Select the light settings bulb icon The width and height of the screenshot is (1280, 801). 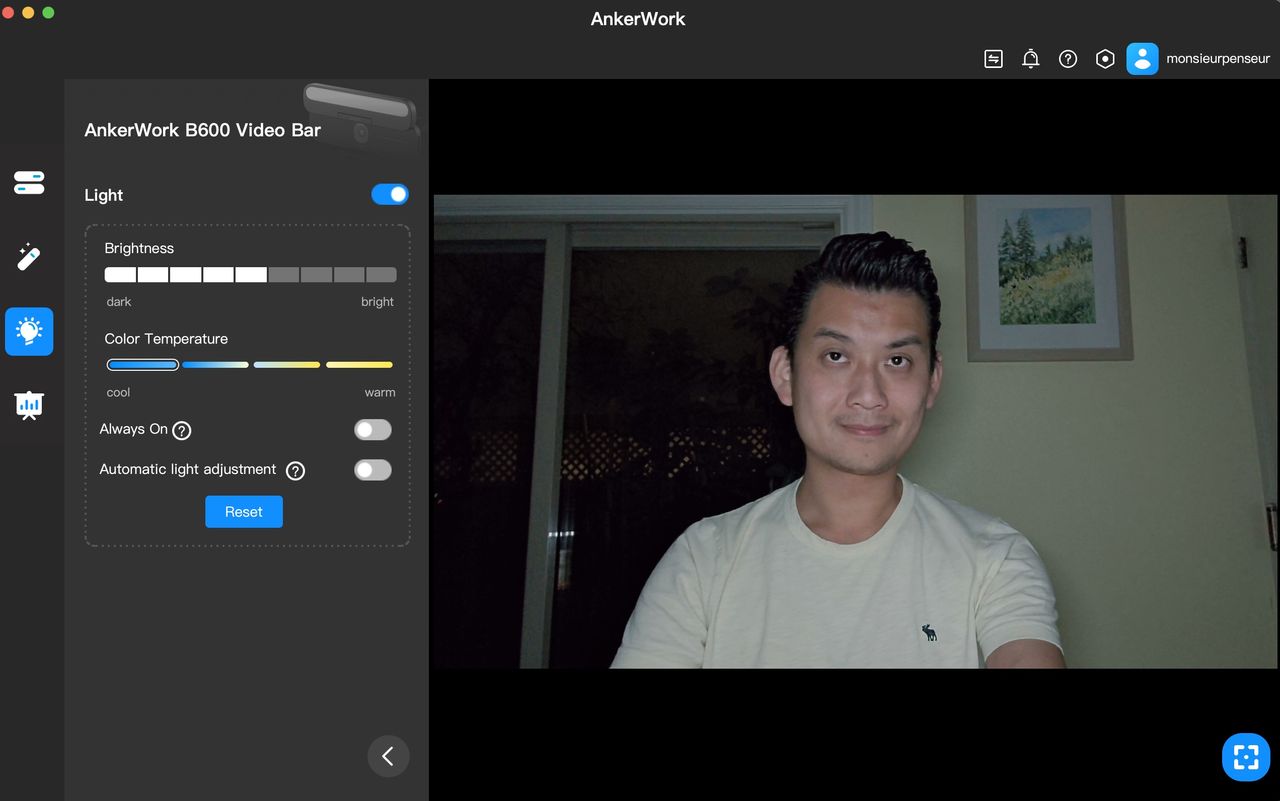point(29,331)
